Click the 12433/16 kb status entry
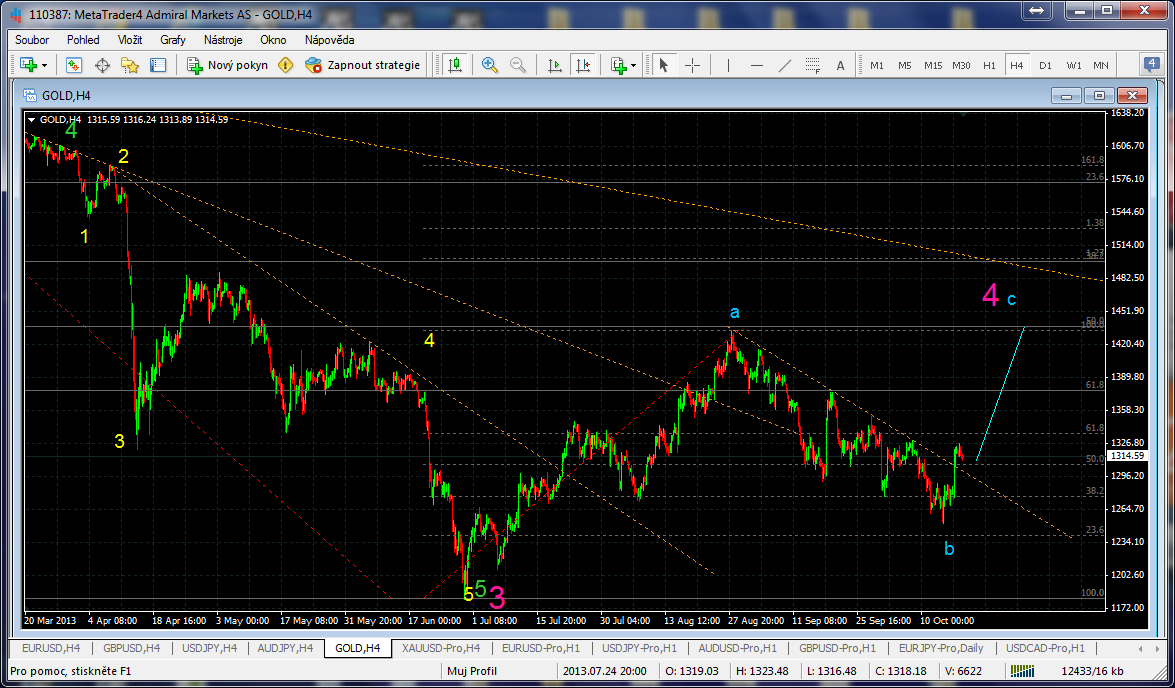1175x688 pixels. (1092, 671)
